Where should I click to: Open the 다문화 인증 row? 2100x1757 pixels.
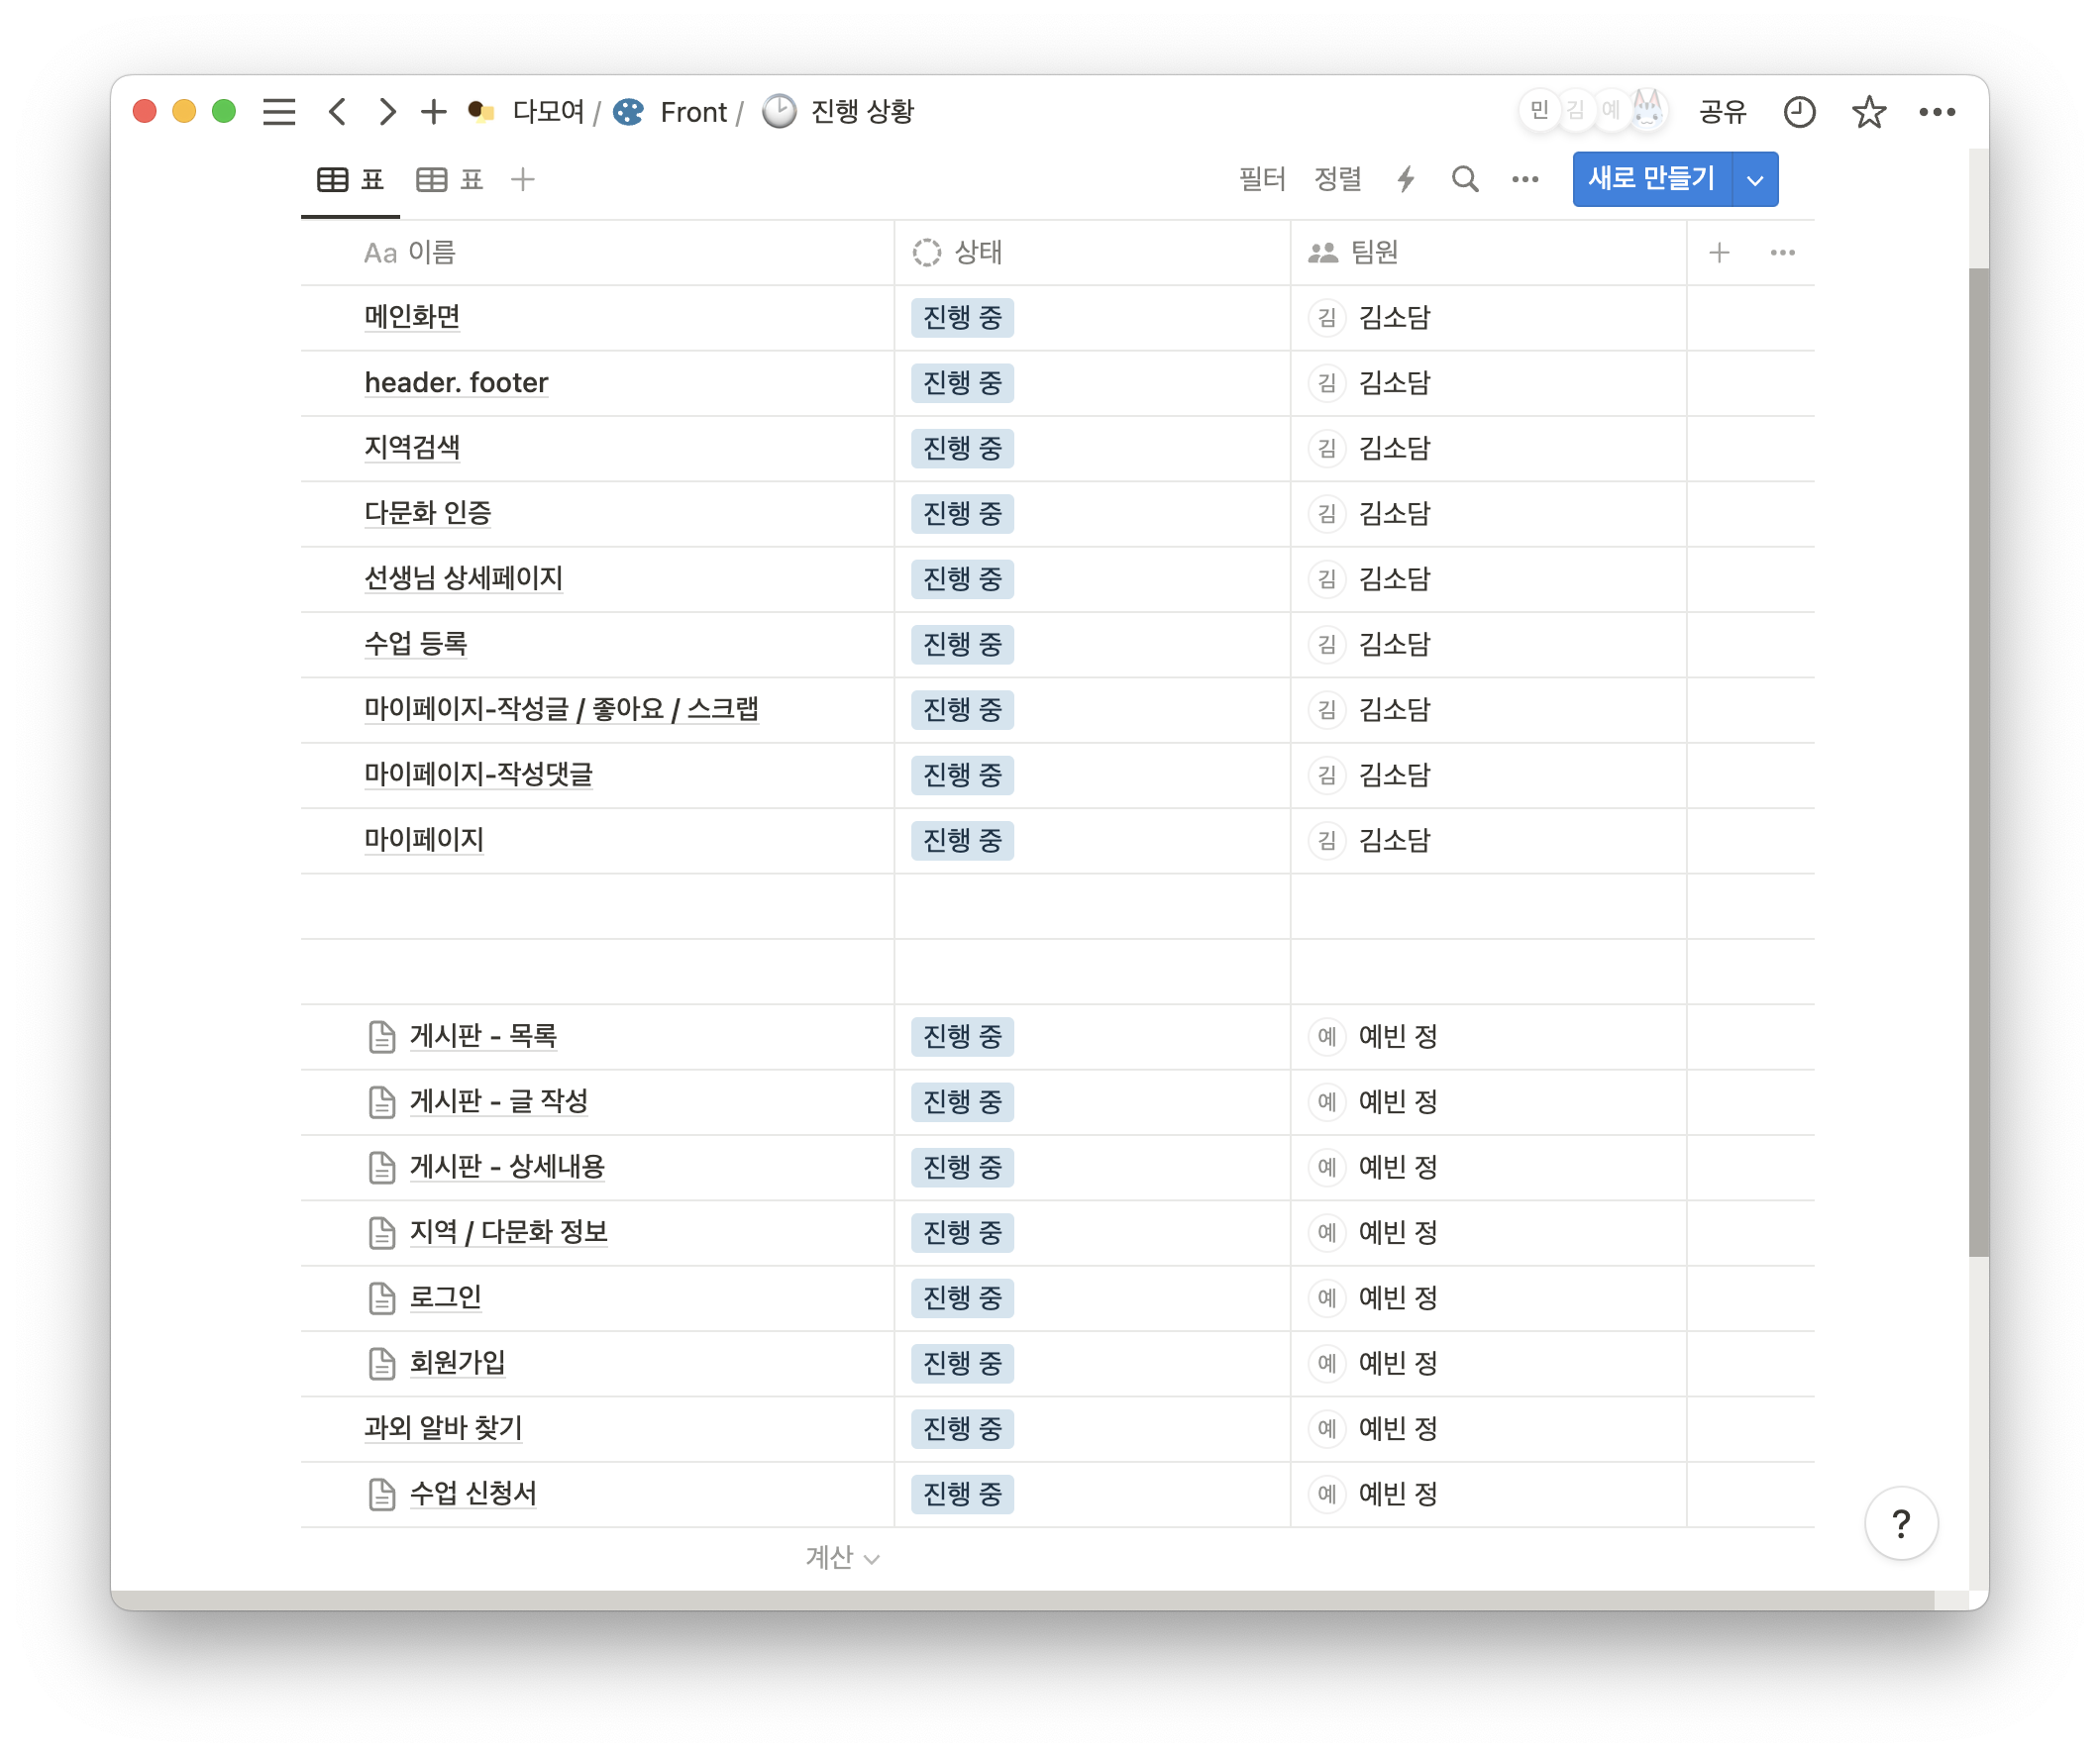(x=428, y=514)
